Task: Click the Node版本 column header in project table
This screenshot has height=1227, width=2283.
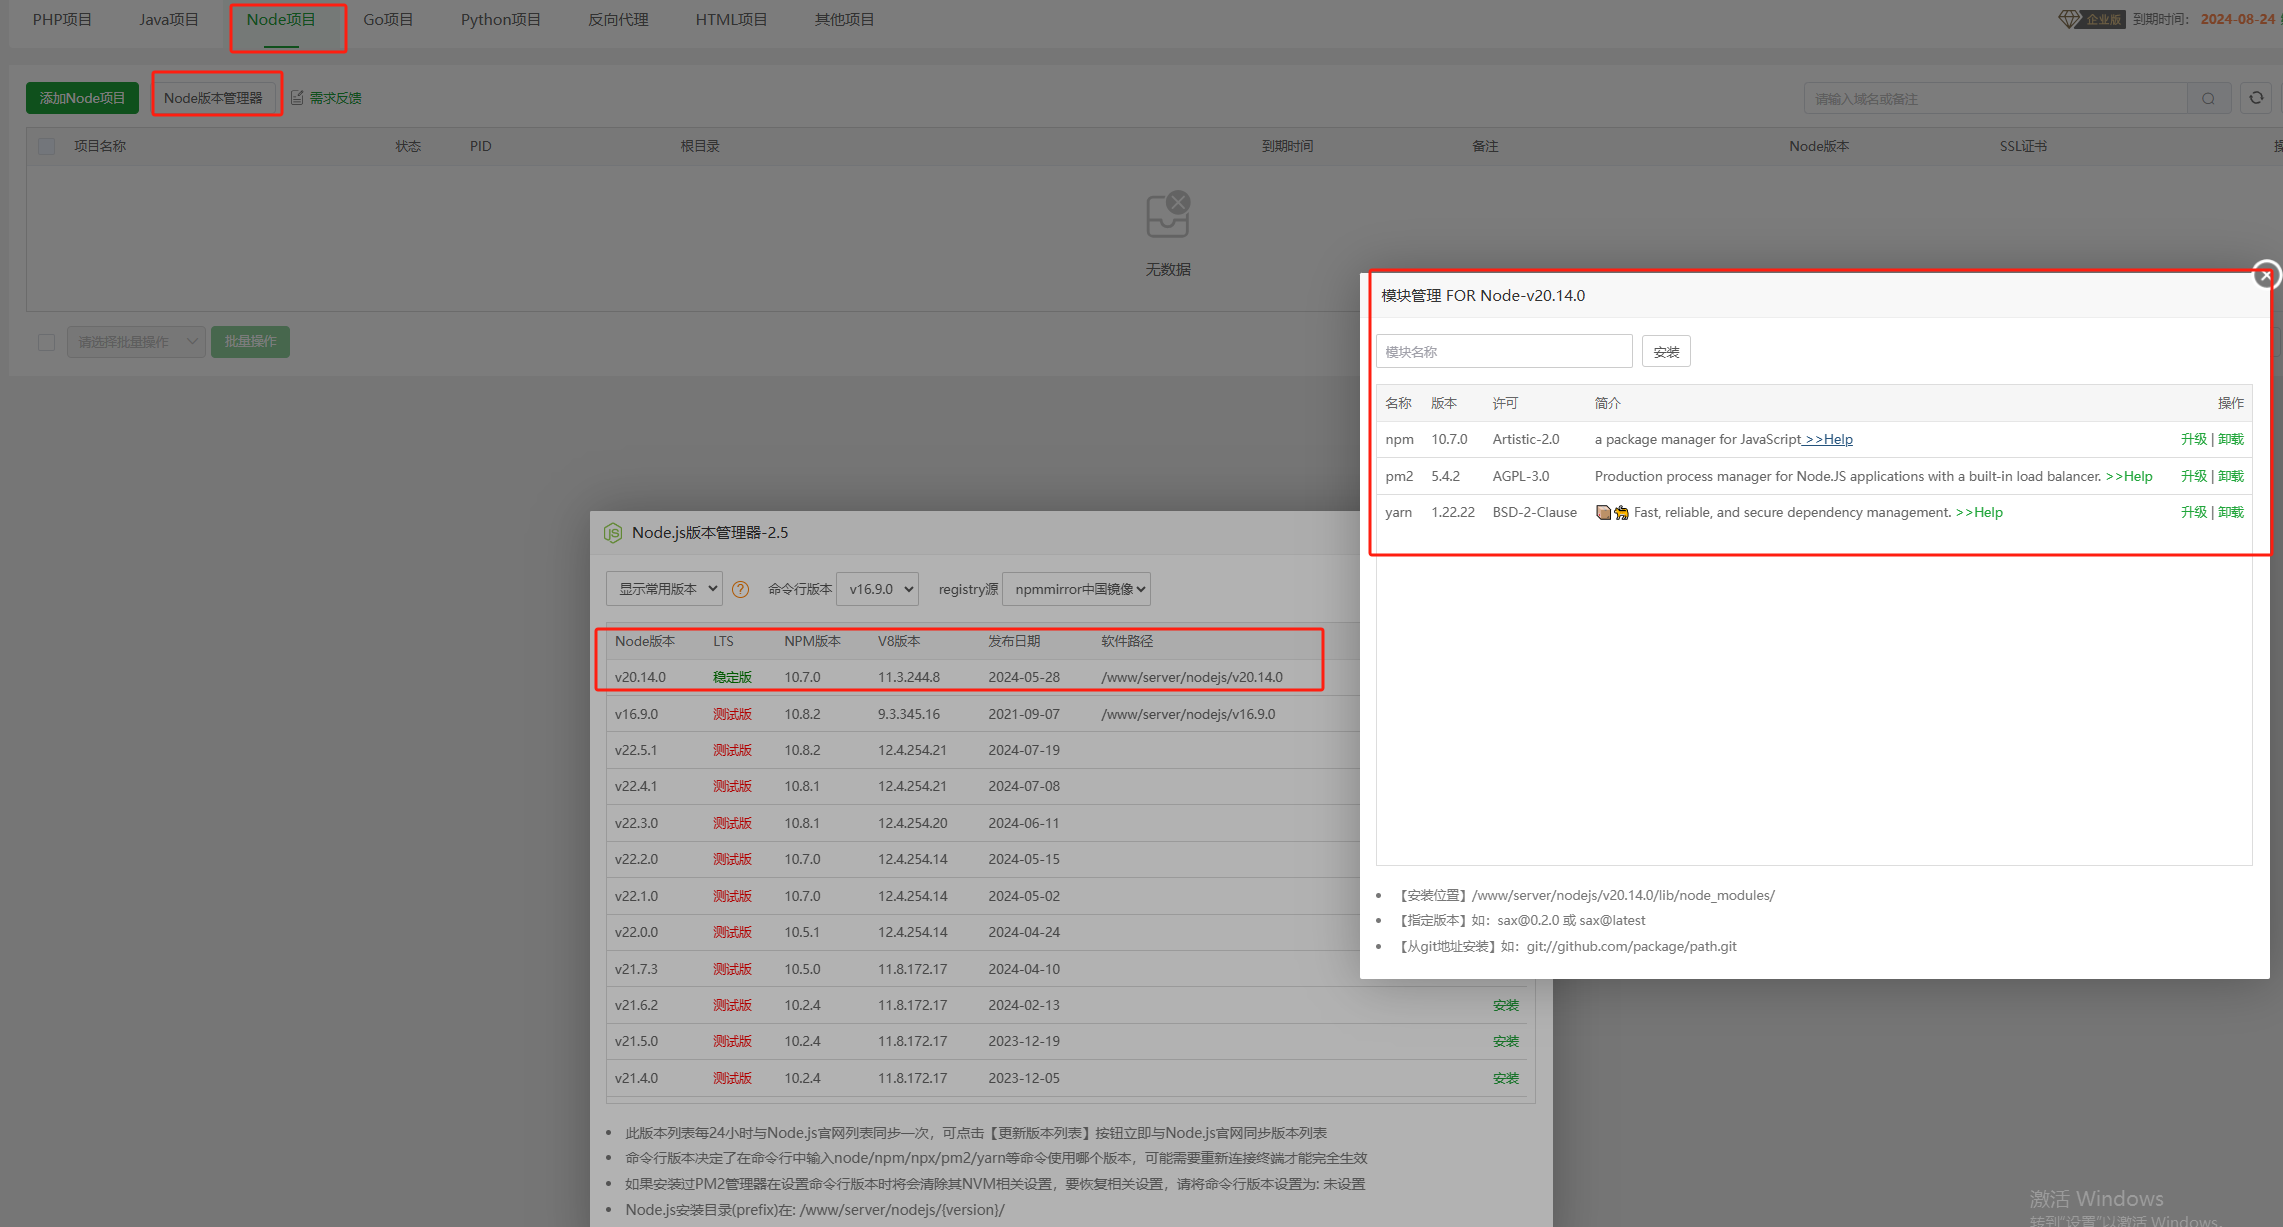Action: click(x=1819, y=146)
